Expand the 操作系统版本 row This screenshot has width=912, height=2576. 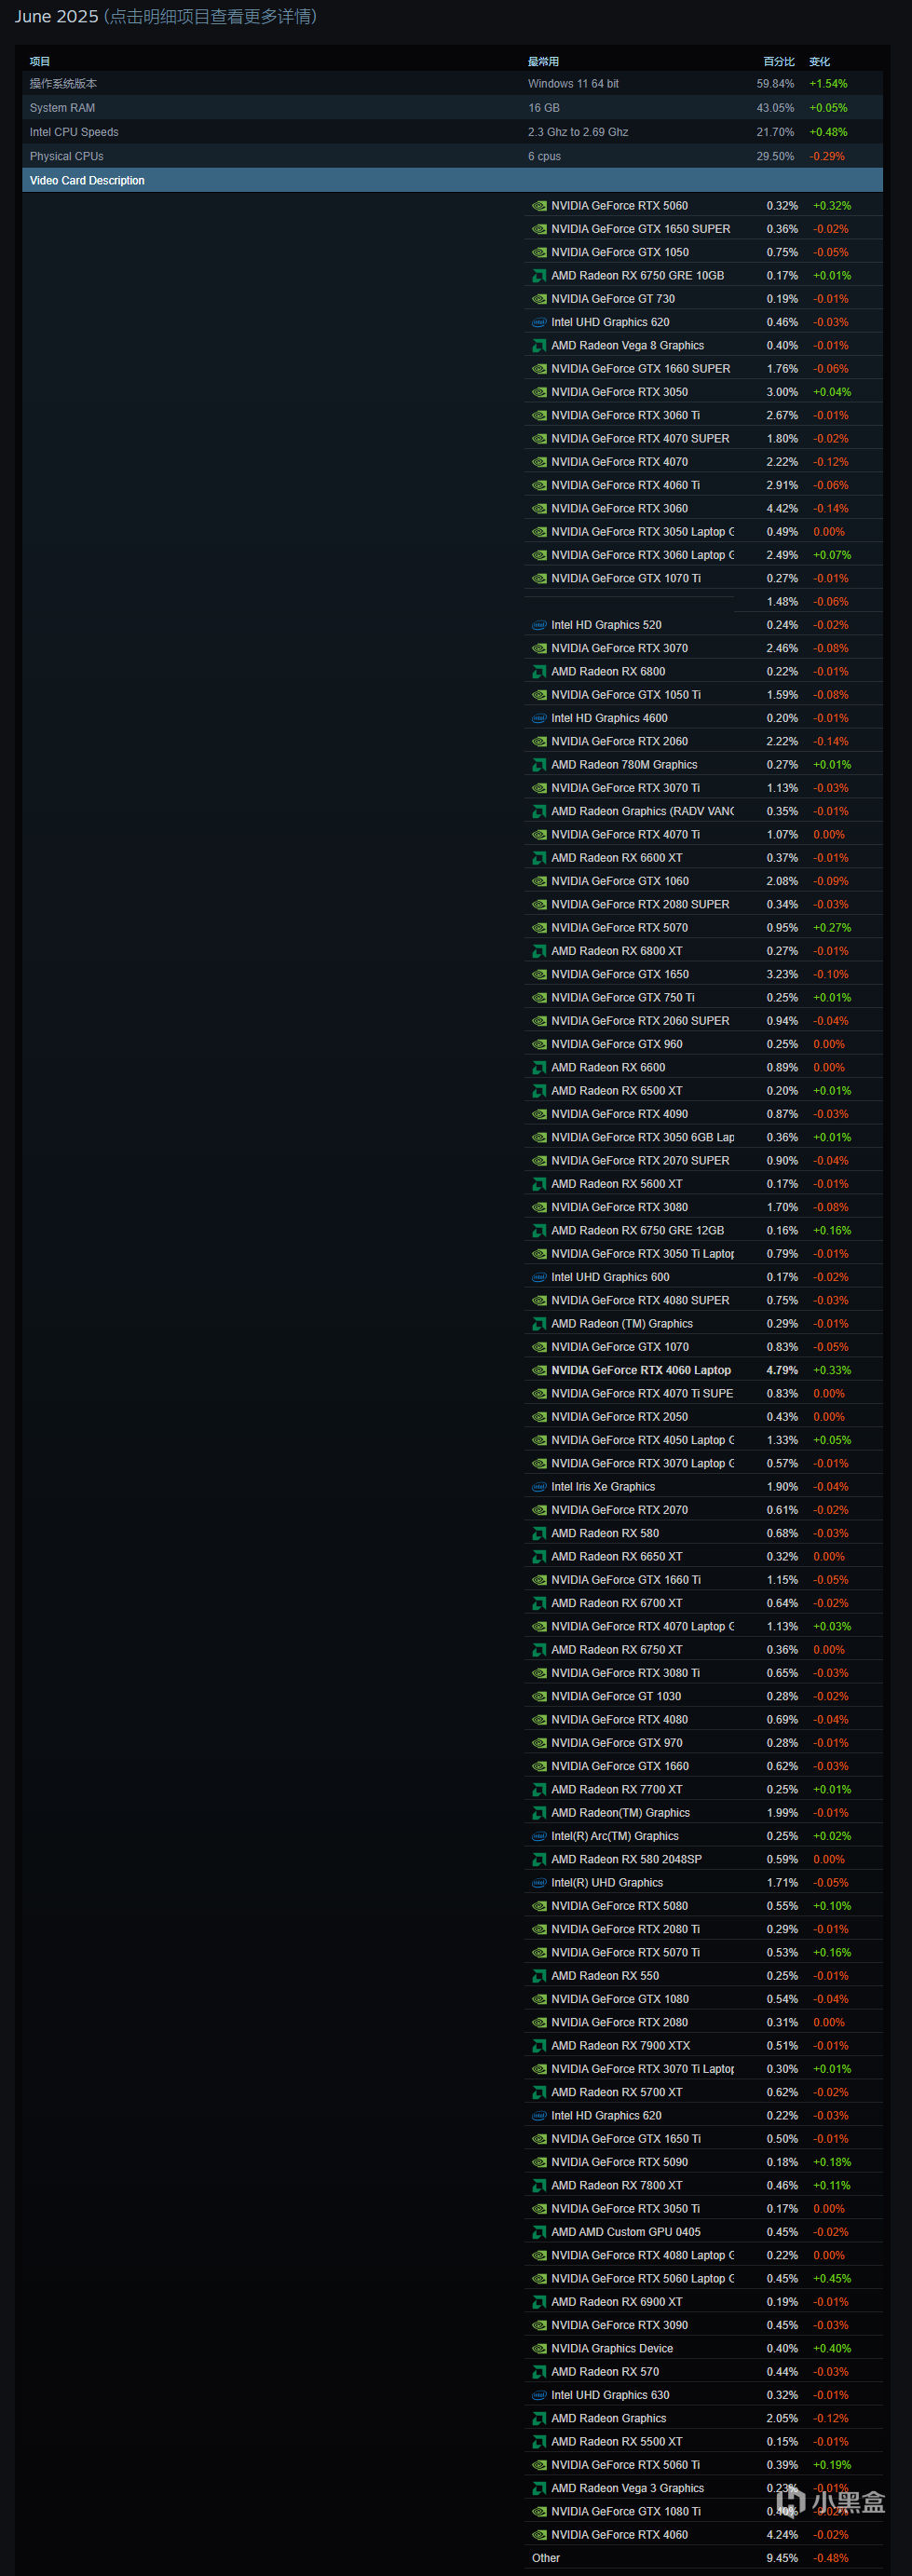tap(452, 84)
